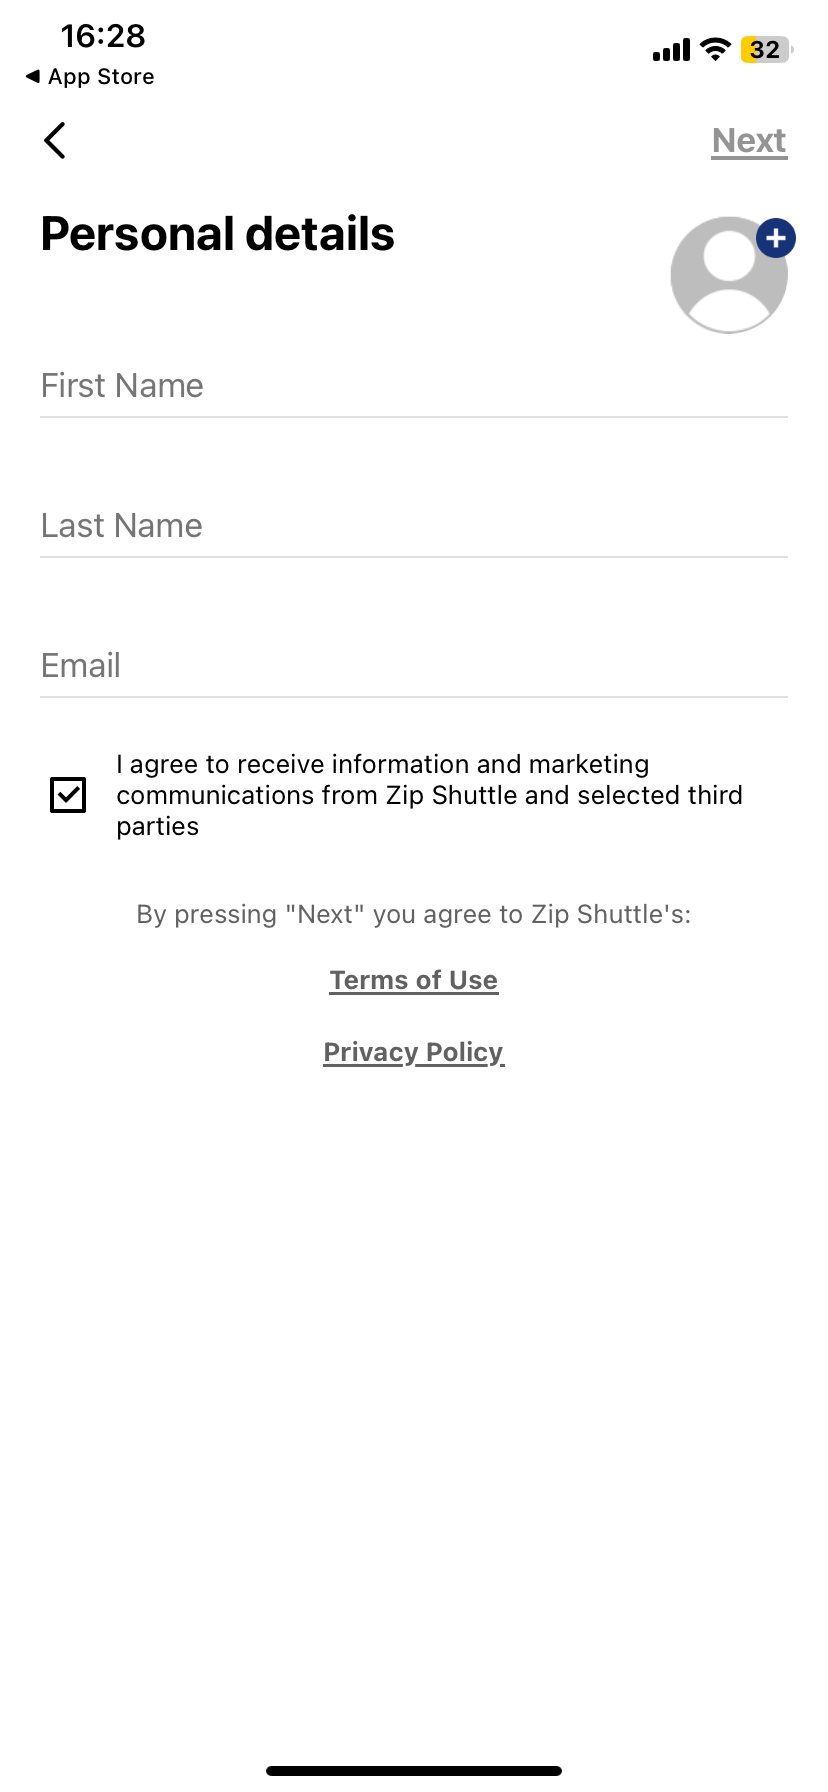
Task: Select the Last Name text field
Action: point(413,526)
